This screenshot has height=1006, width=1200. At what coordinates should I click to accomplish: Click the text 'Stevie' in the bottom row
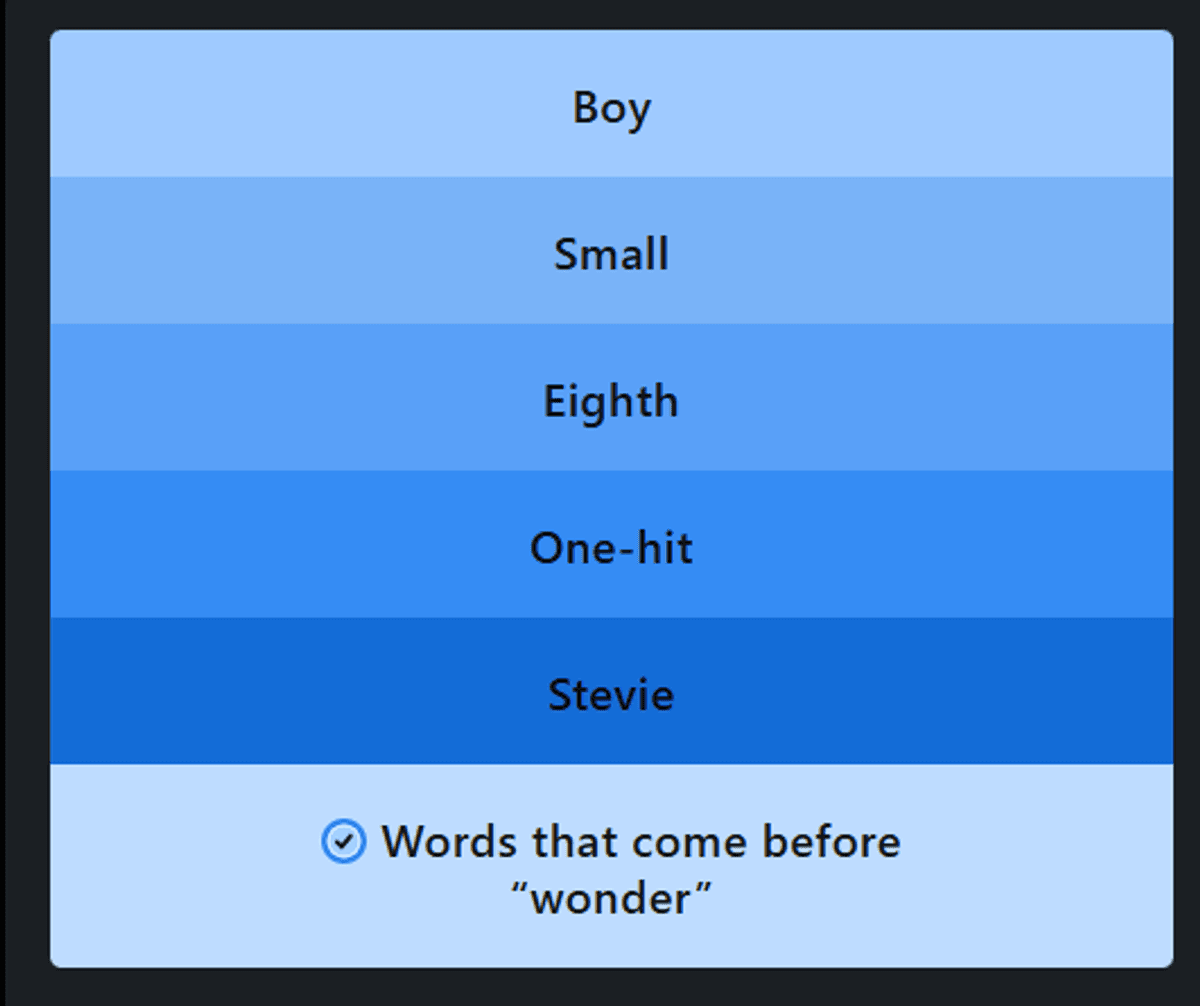coord(611,694)
